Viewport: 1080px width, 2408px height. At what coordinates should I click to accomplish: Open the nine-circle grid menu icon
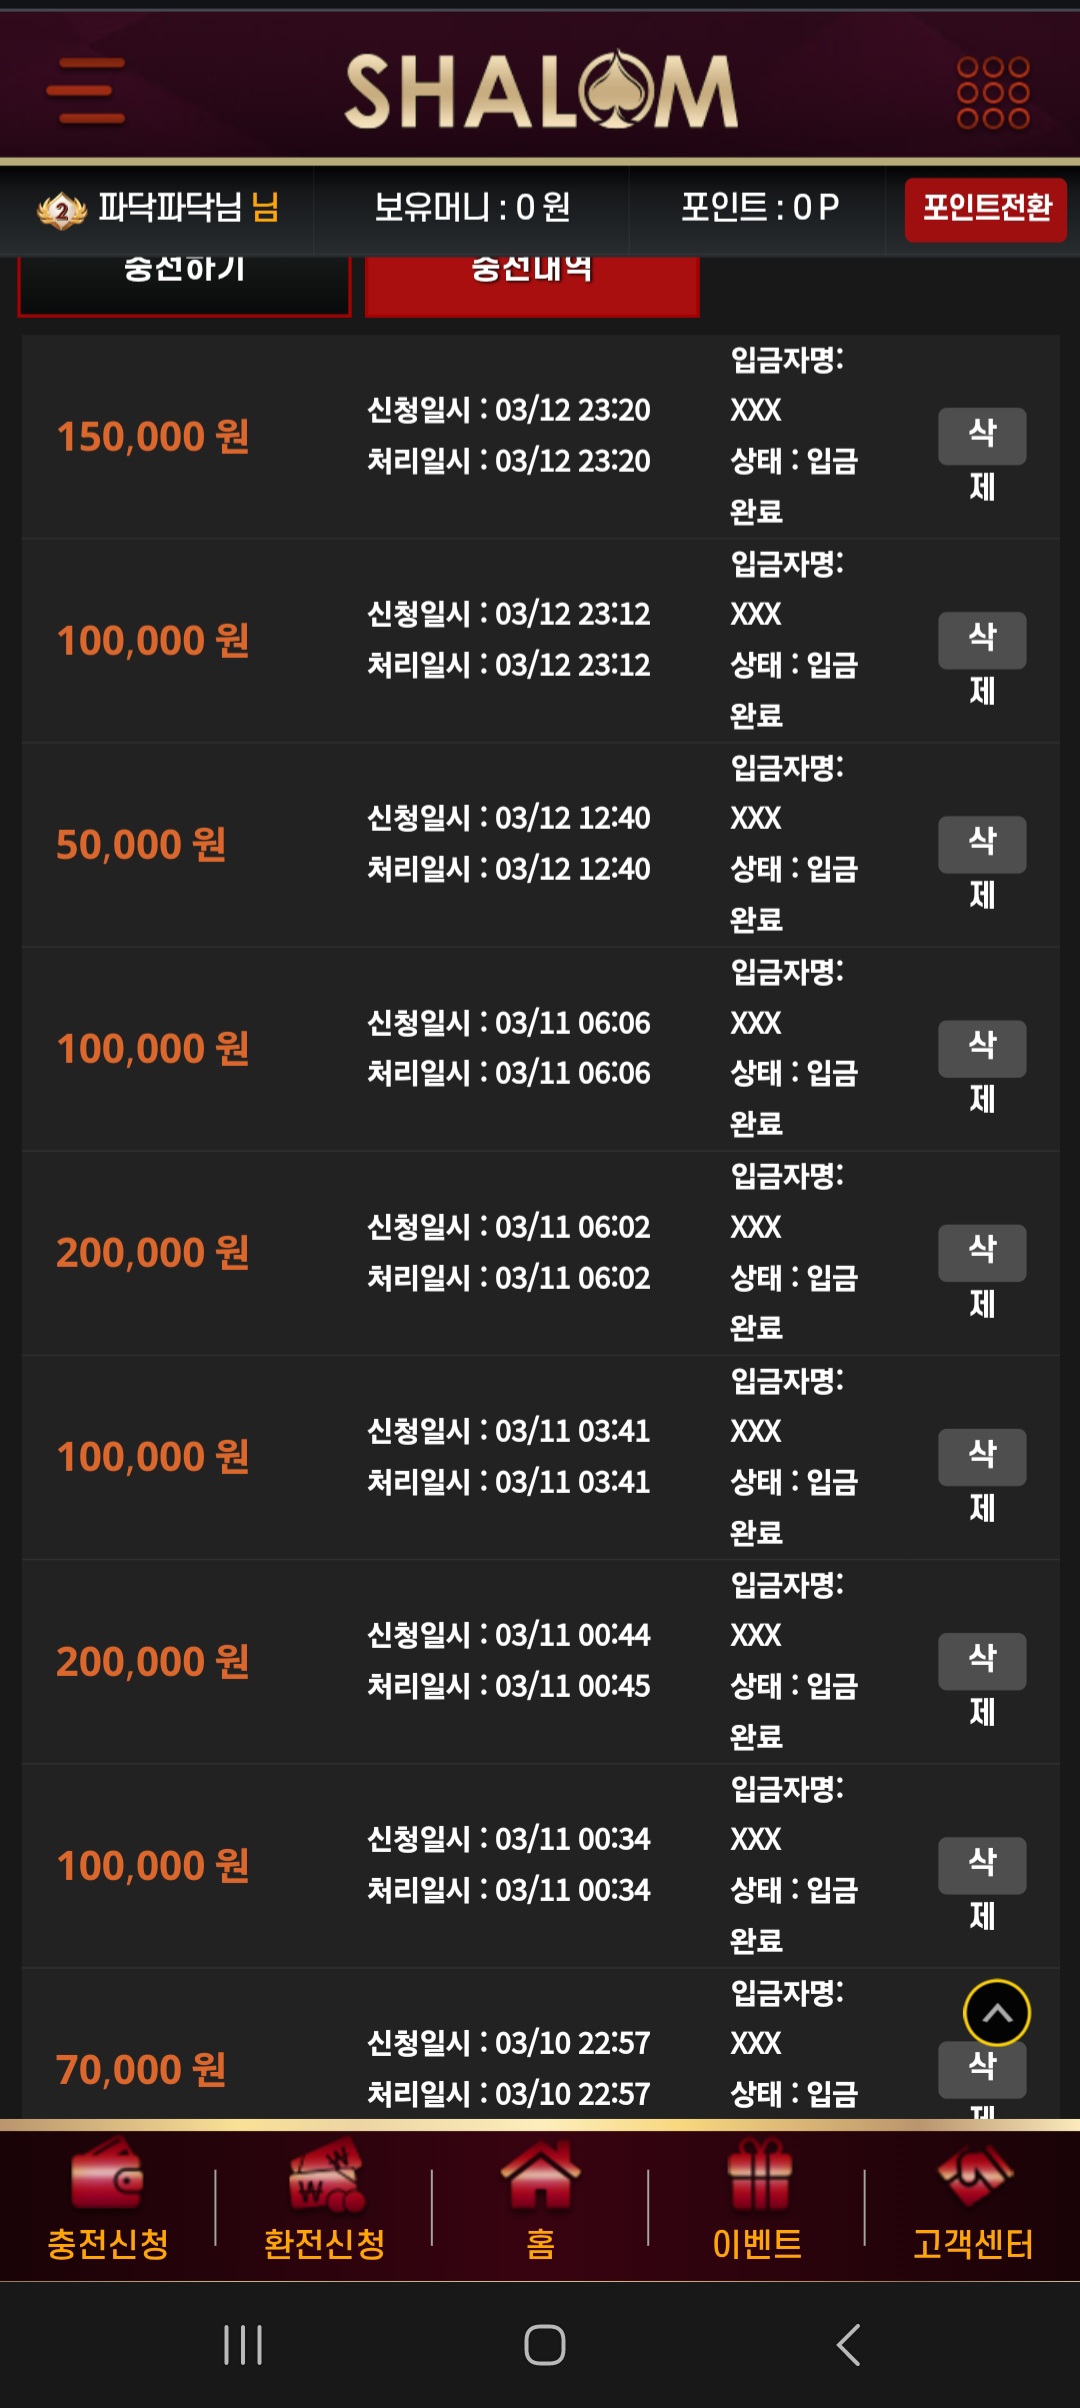tap(993, 92)
